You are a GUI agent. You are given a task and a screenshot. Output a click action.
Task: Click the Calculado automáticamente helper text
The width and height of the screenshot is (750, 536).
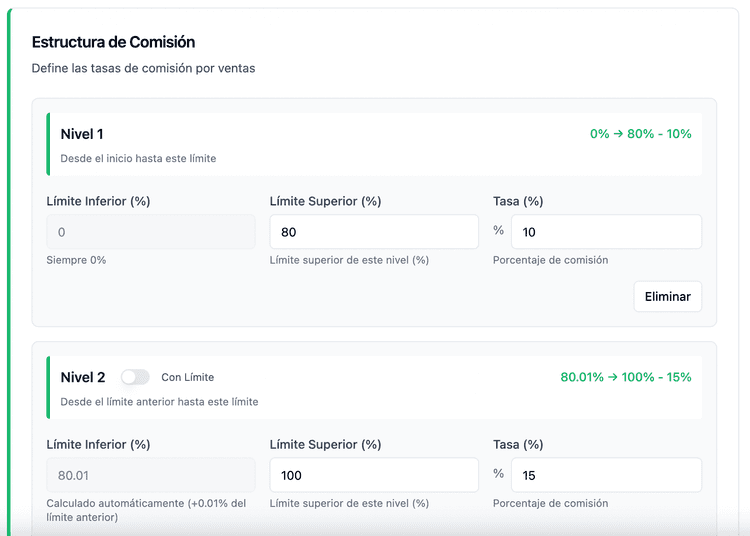146,503
